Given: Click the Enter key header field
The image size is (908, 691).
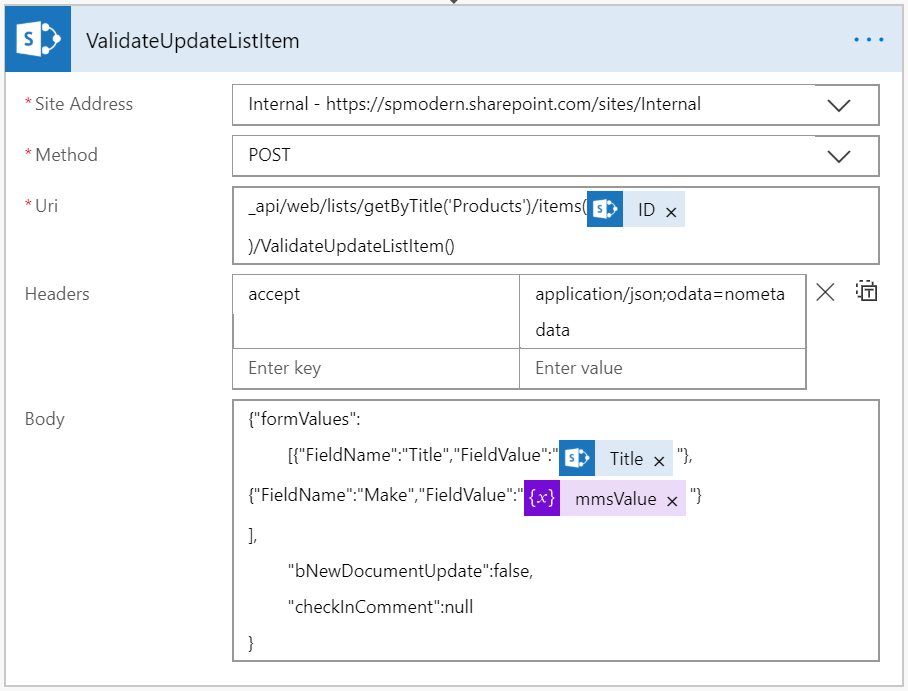Looking at the screenshot, I should point(376,368).
